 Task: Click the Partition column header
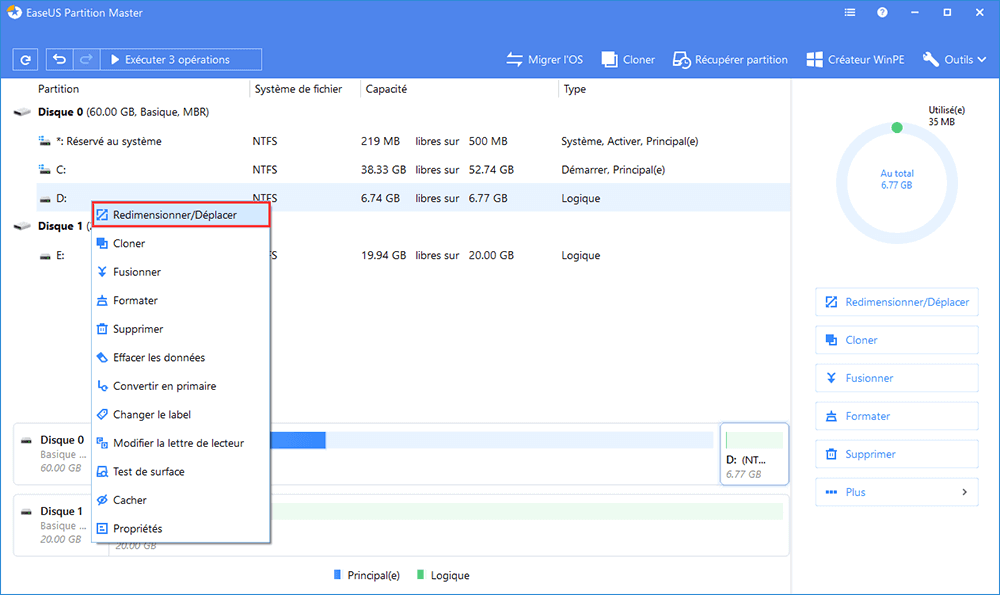point(58,89)
